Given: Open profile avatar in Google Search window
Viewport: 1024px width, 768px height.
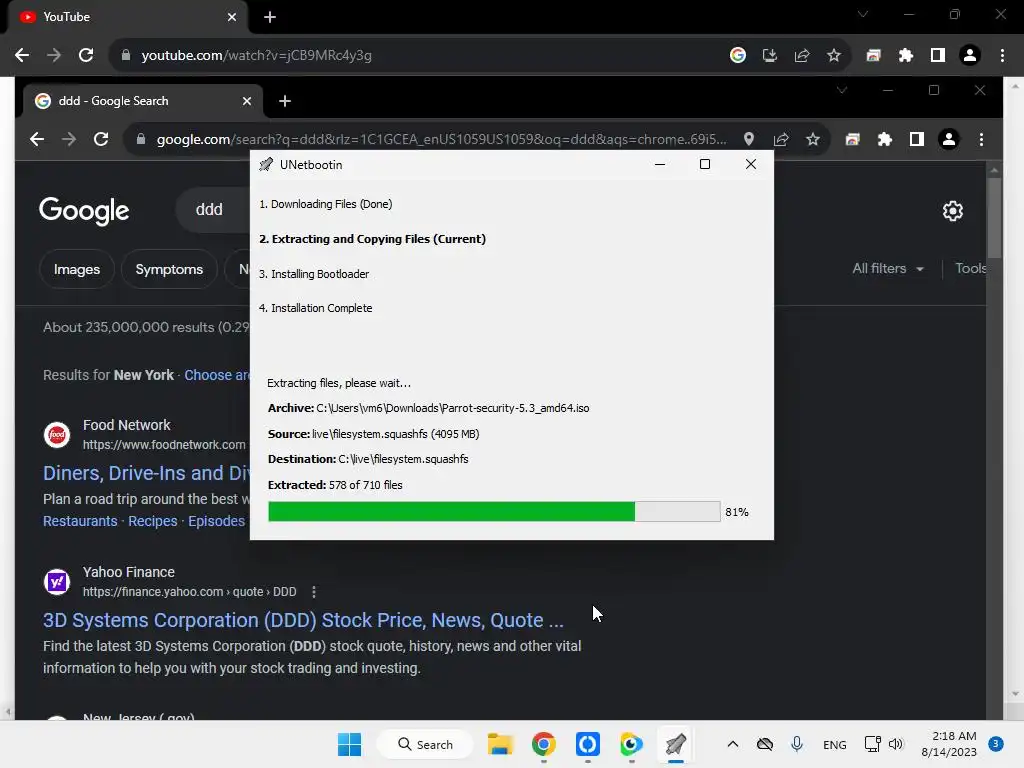Looking at the screenshot, I should (948, 139).
